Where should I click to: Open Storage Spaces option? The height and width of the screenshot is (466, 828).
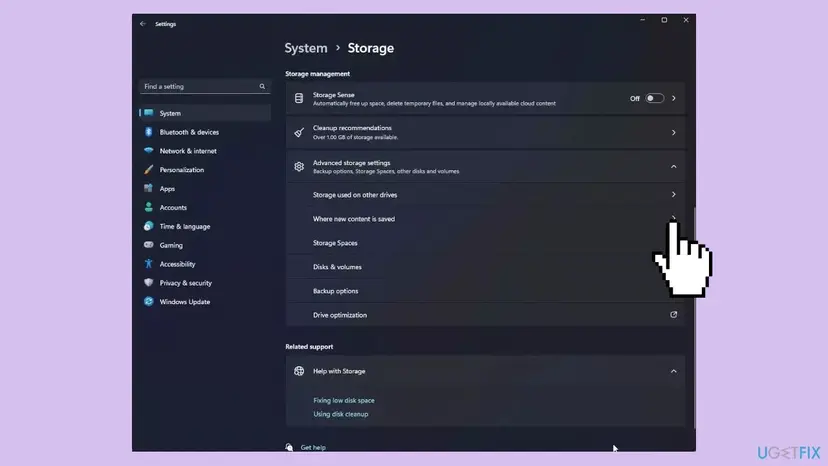pos(485,243)
